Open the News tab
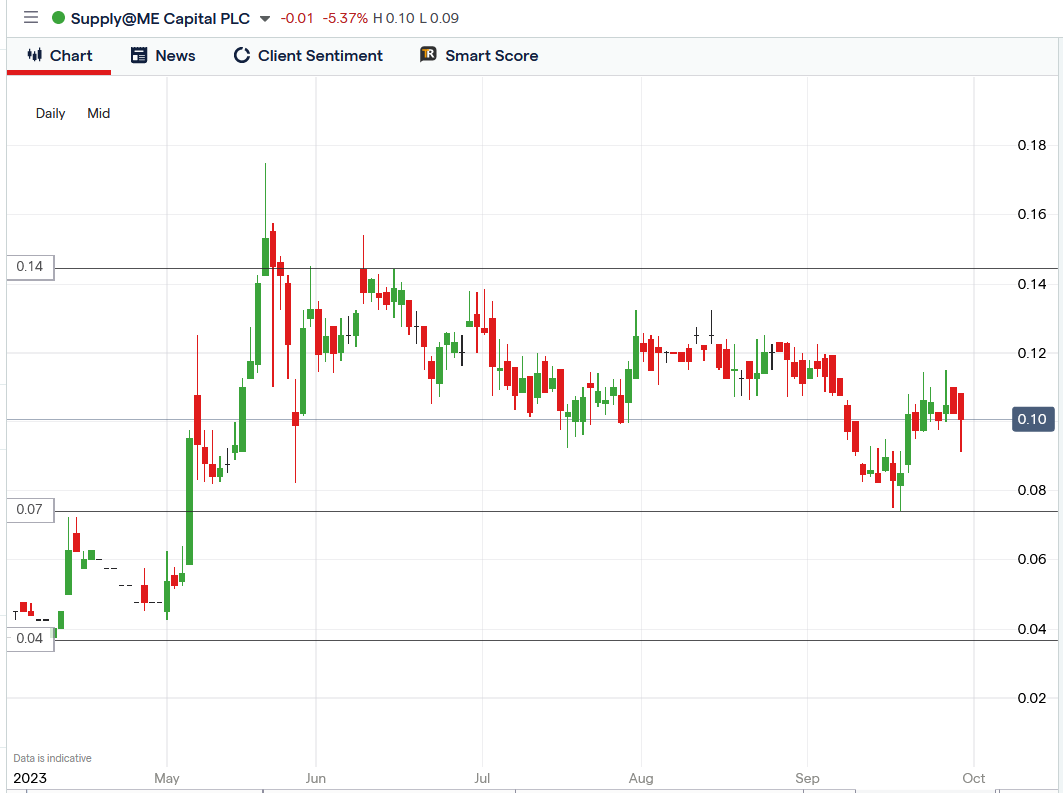The width and height of the screenshot is (1063, 793). (163, 56)
